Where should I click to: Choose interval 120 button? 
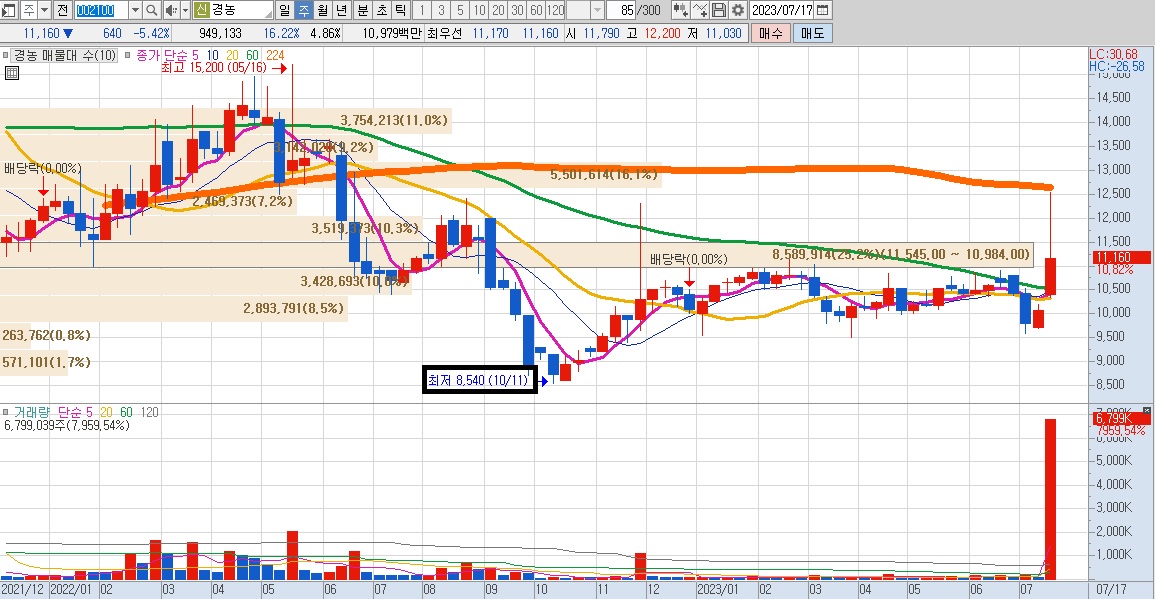click(x=556, y=10)
